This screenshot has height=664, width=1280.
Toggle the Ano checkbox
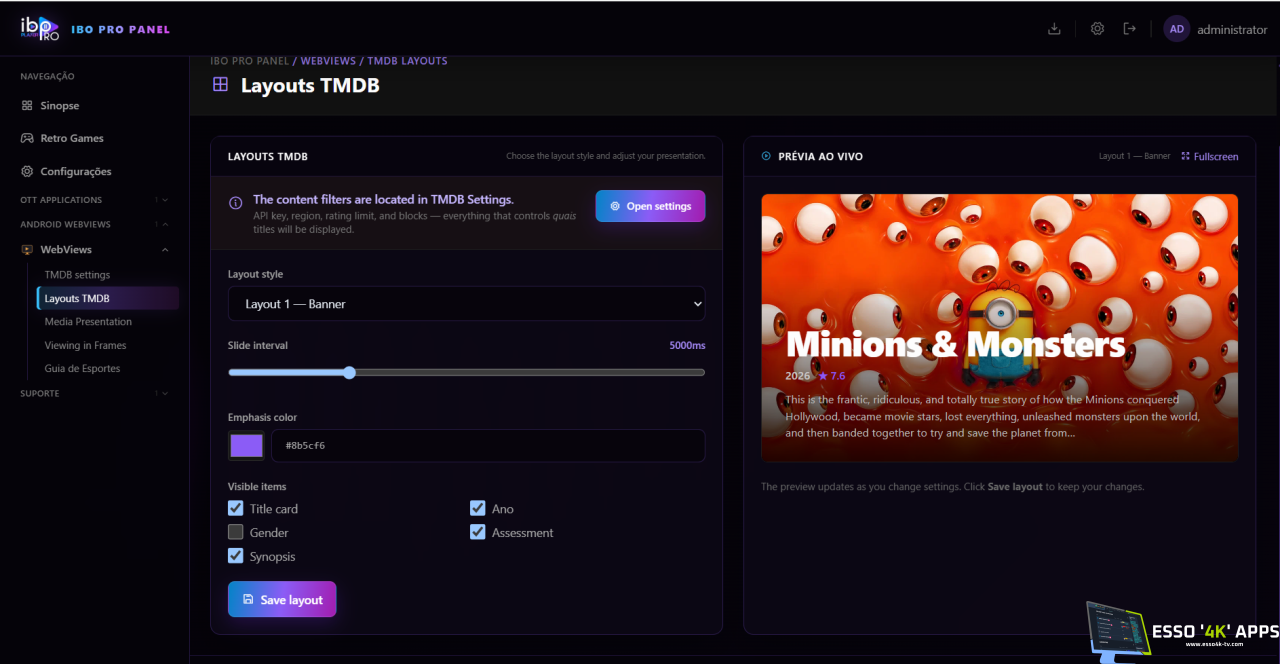[x=478, y=508]
